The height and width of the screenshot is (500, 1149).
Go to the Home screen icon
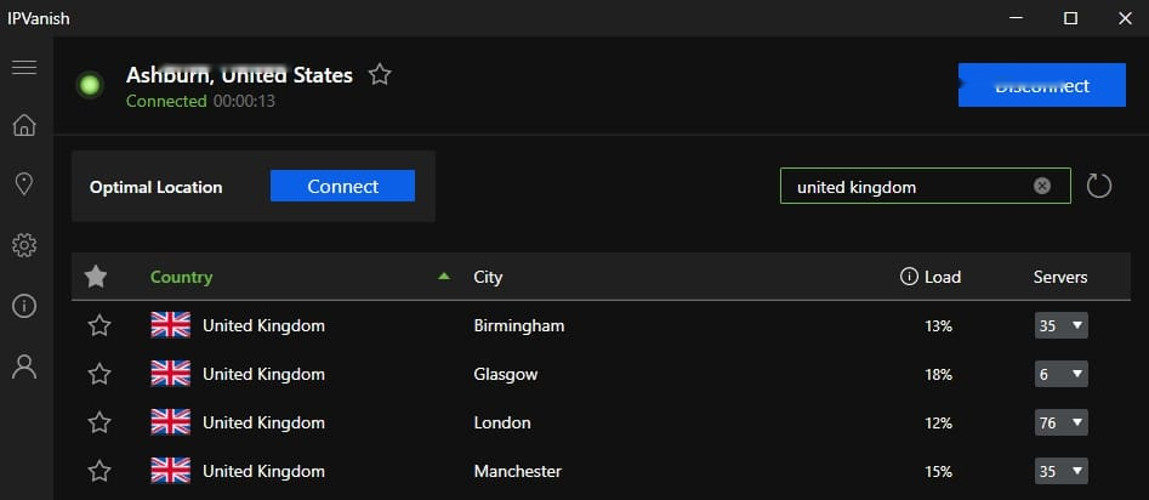click(x=24, y=125)
